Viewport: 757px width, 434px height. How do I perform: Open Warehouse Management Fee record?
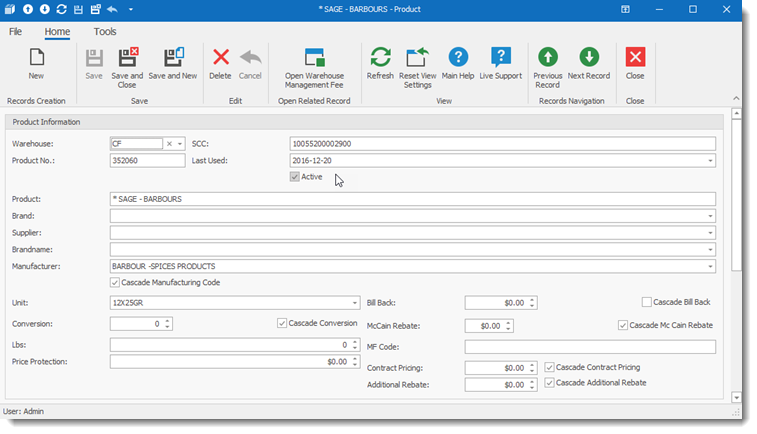314,59
